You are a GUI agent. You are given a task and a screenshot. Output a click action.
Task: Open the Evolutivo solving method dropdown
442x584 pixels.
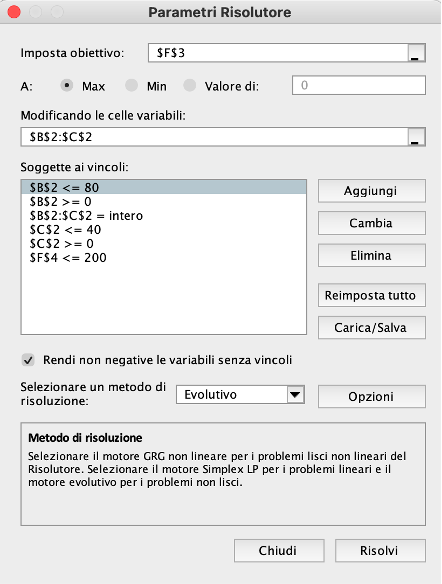(x=241, y=395)
